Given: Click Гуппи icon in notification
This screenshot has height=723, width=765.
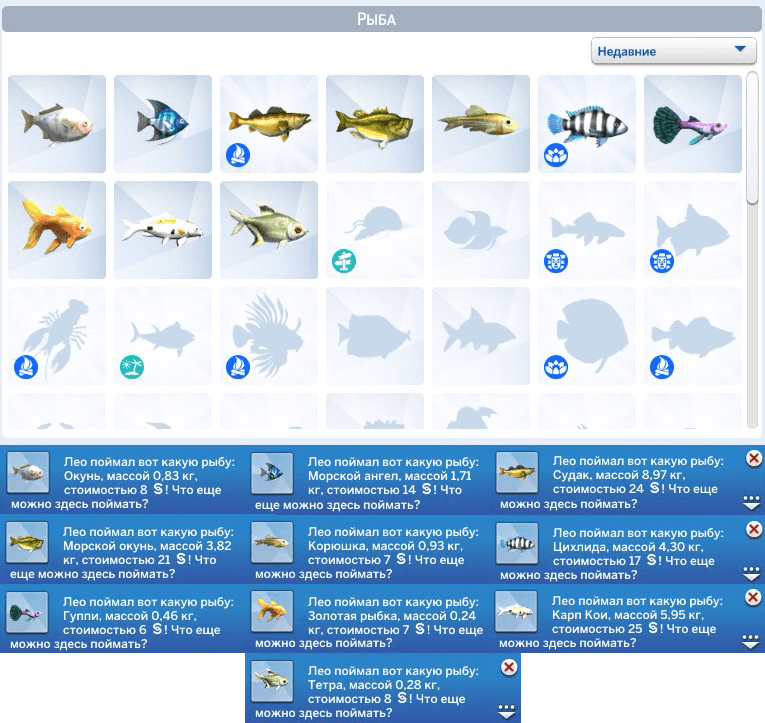Looking at the screenshot, I should pyautogui.click(x=27, y=612).
